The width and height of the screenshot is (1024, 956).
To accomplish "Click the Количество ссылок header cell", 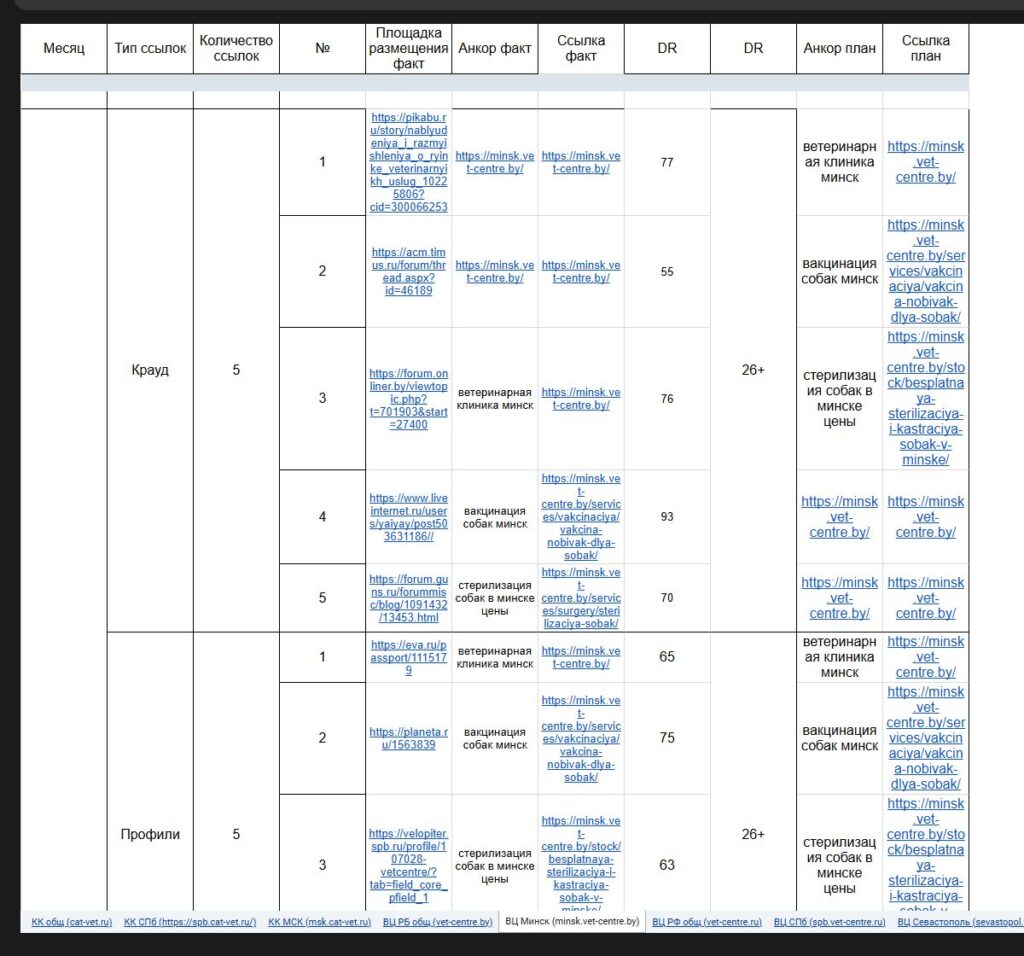I will [236, 48].
